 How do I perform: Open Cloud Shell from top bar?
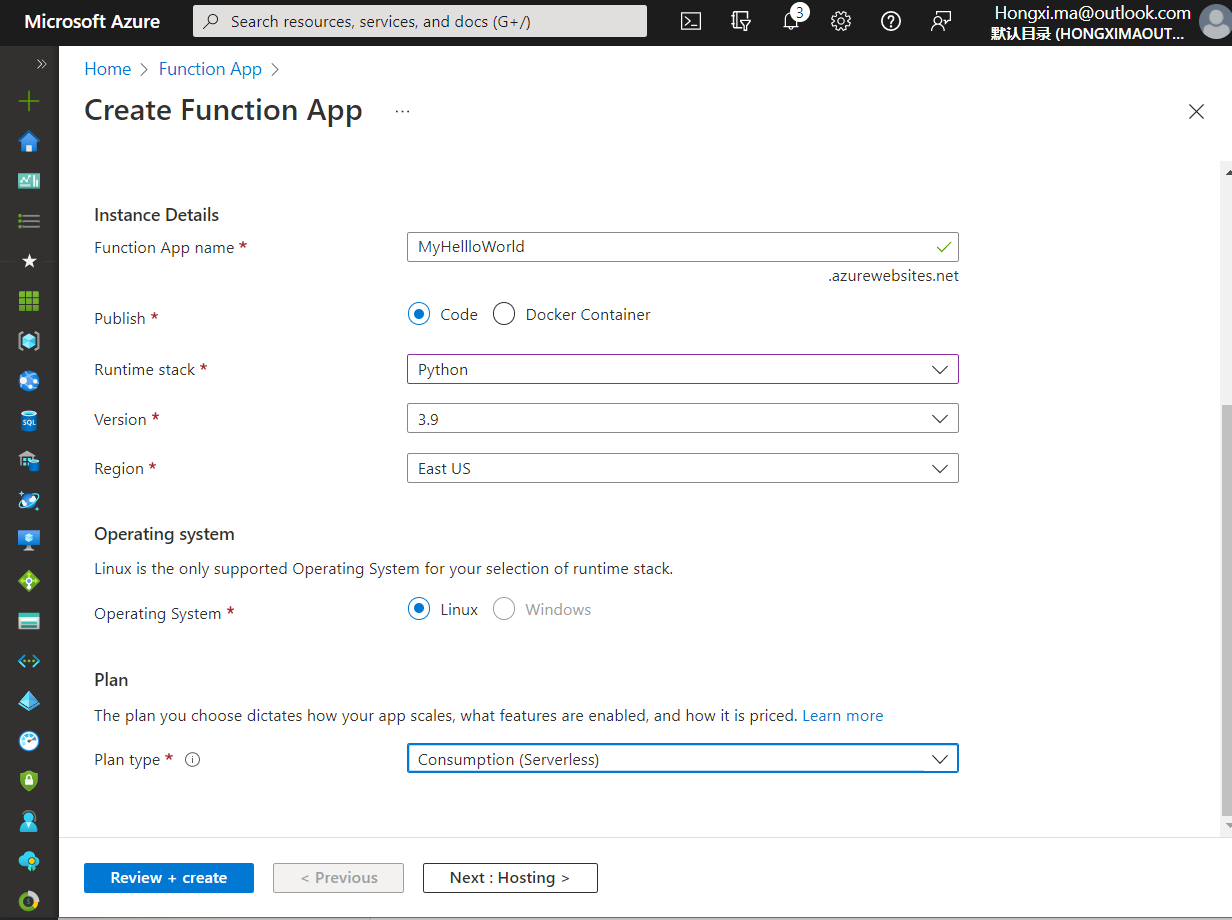(691, 21)
